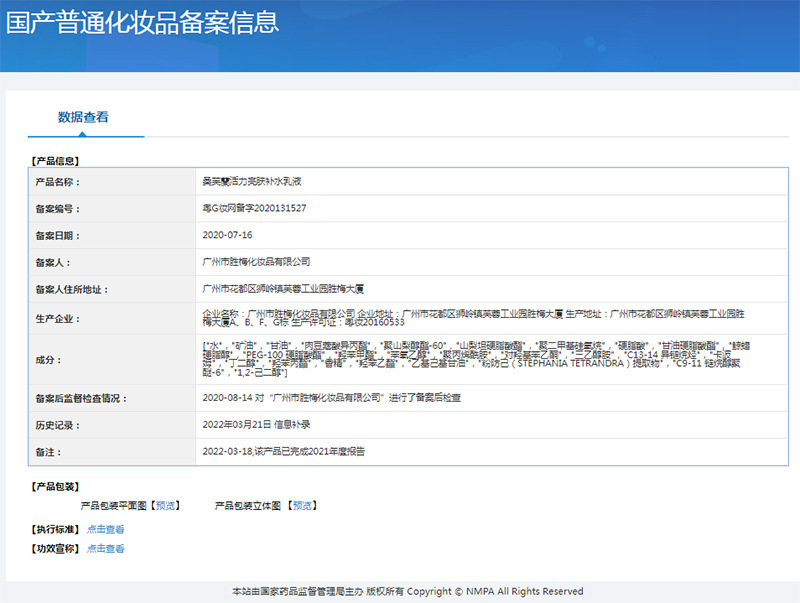
Task: Open the 数据查看 tab
Action: pos(83,117)
